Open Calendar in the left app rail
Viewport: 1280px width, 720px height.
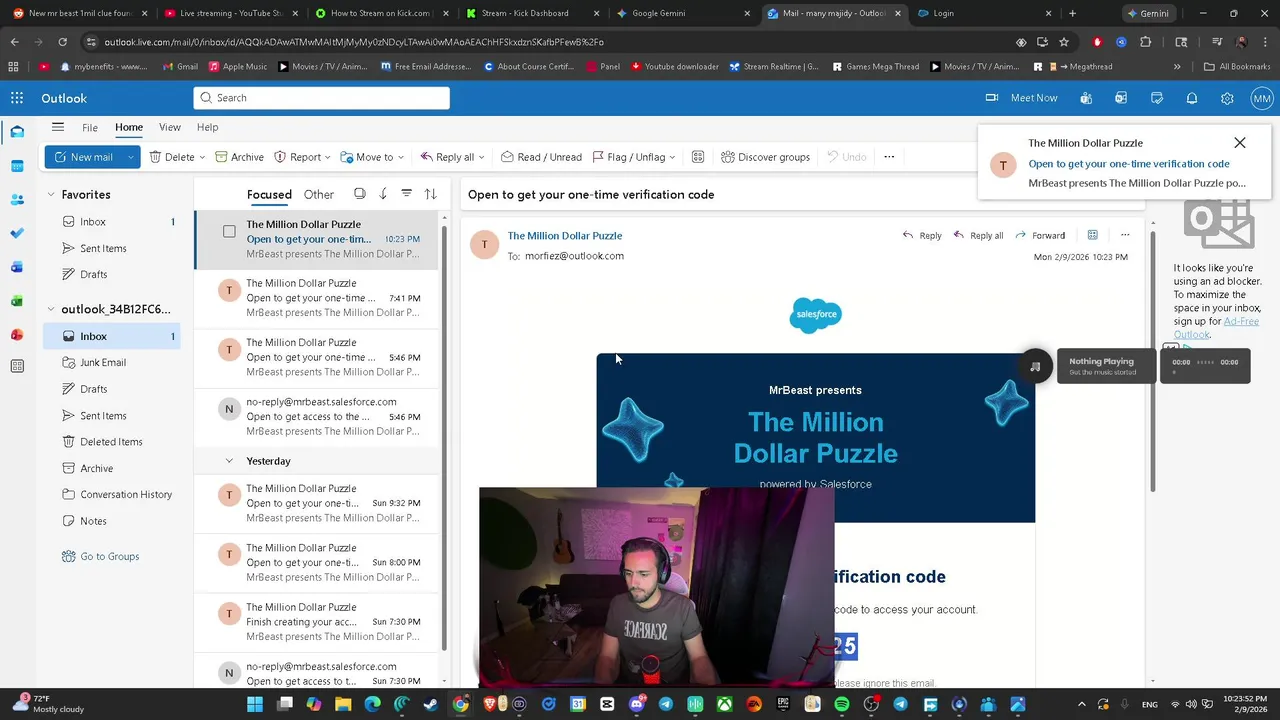coord(17,166)
